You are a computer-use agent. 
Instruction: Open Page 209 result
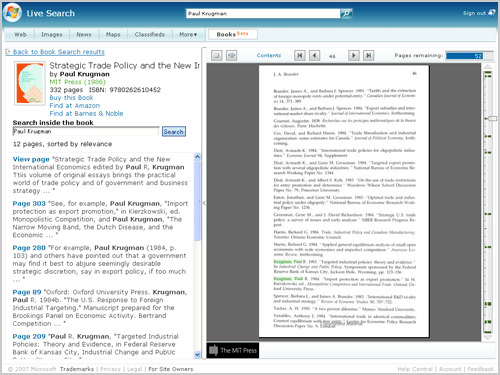29,337
